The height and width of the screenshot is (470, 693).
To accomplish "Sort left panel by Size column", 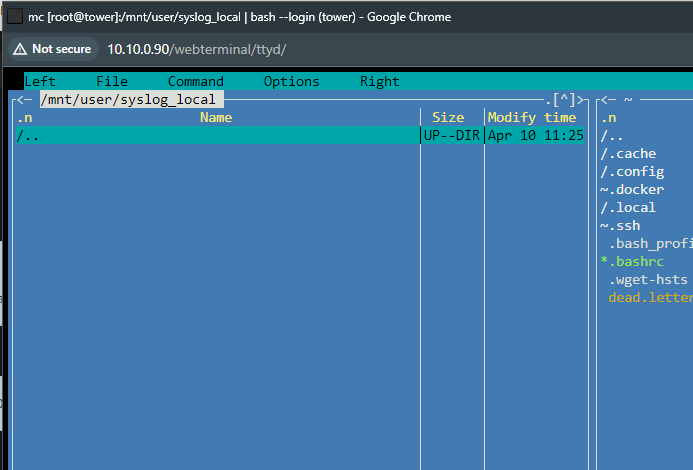I will 448,118.
